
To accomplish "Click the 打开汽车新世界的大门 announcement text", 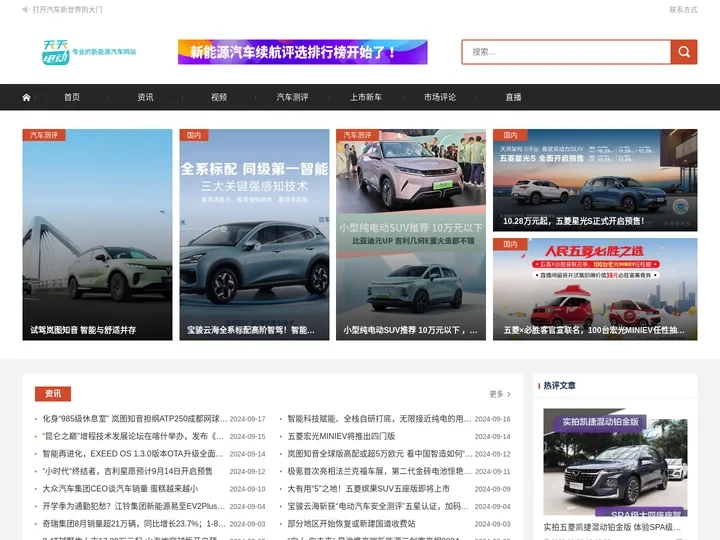I will point(68,10).
